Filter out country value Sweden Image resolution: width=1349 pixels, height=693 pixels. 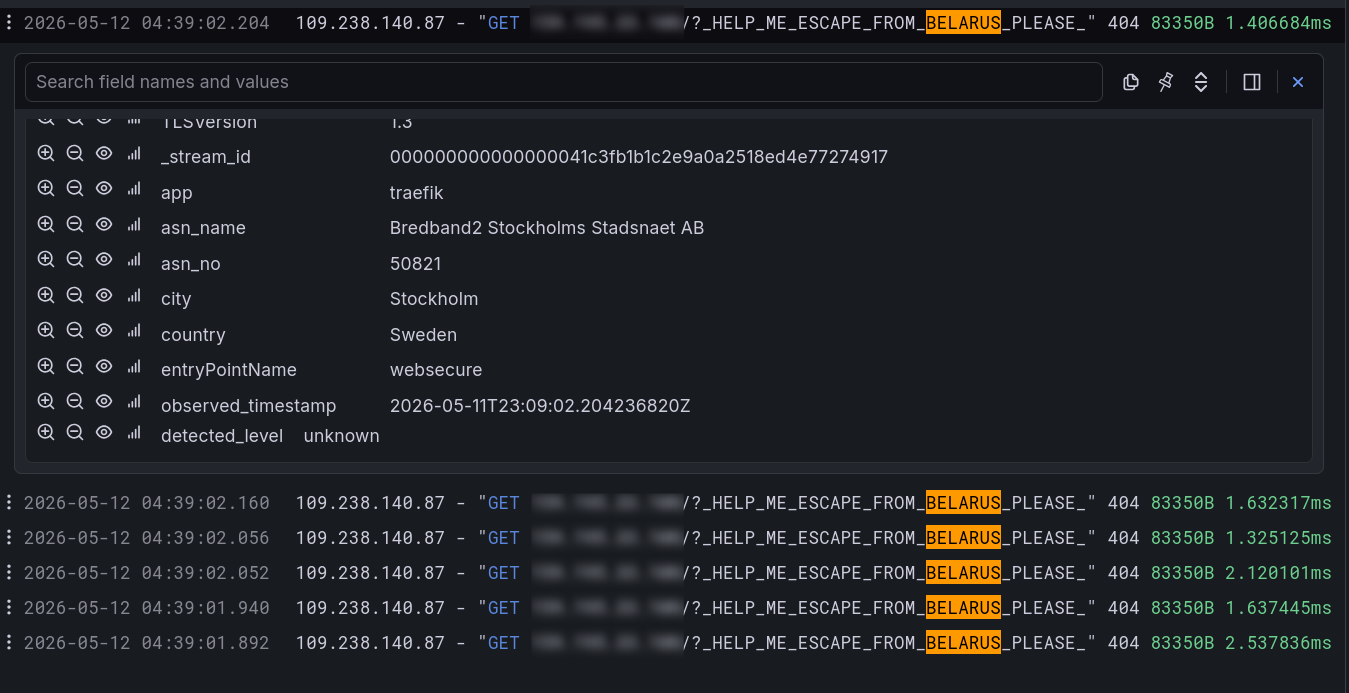74,330
